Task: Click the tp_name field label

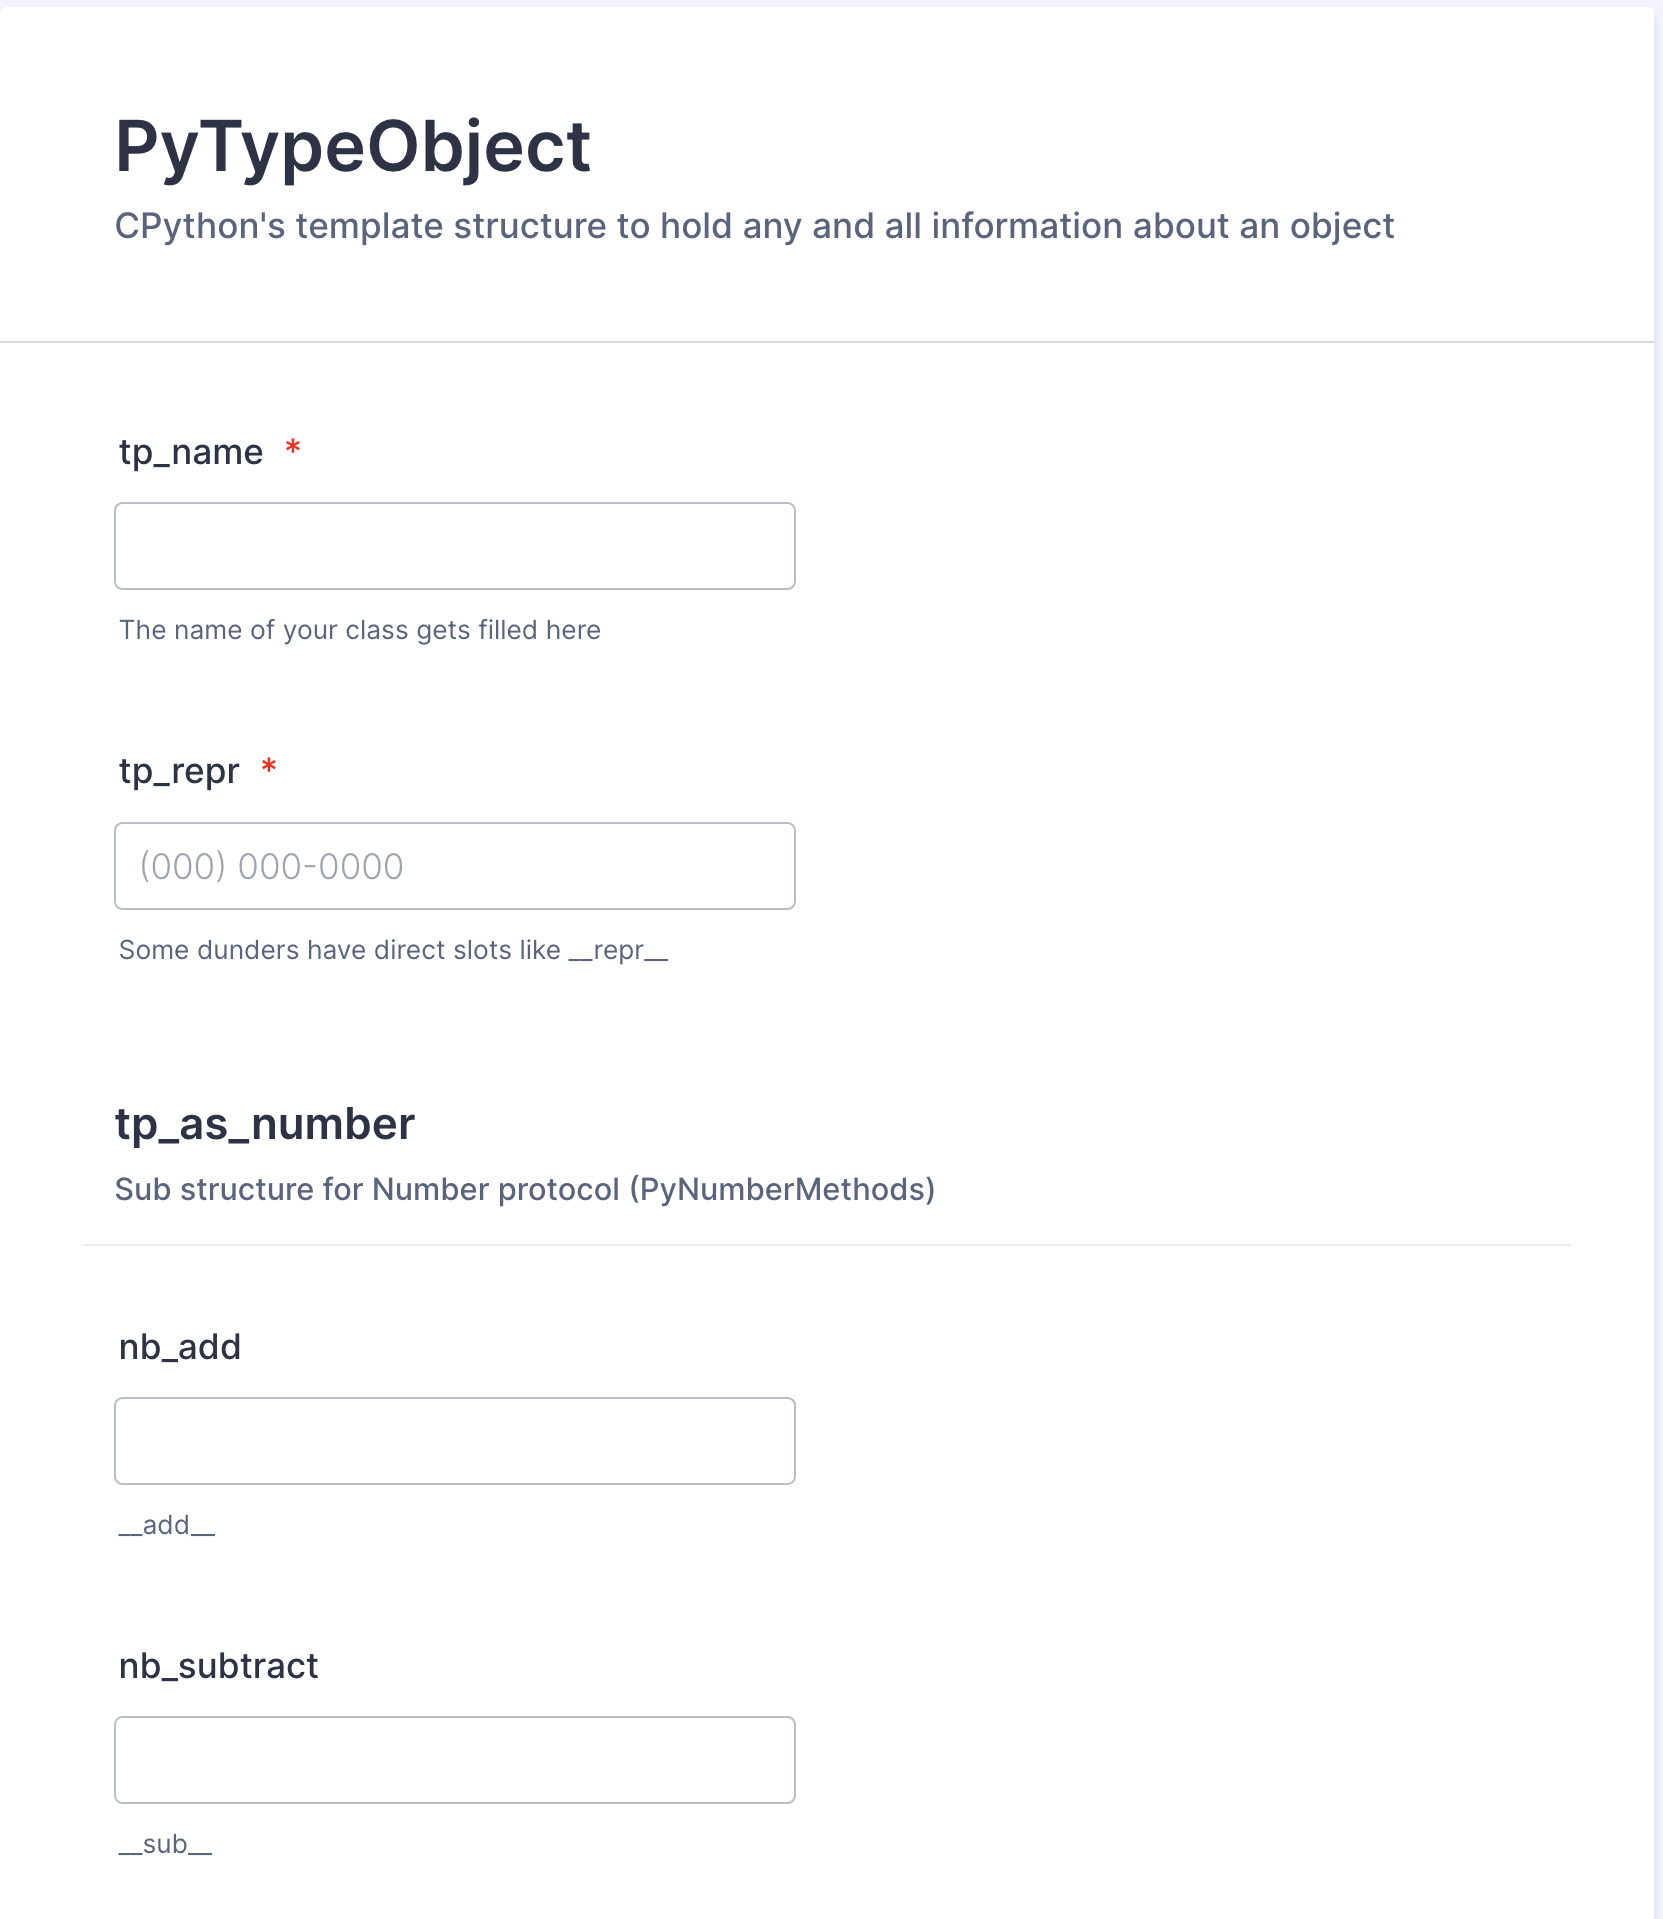Action: coord(191,452)
